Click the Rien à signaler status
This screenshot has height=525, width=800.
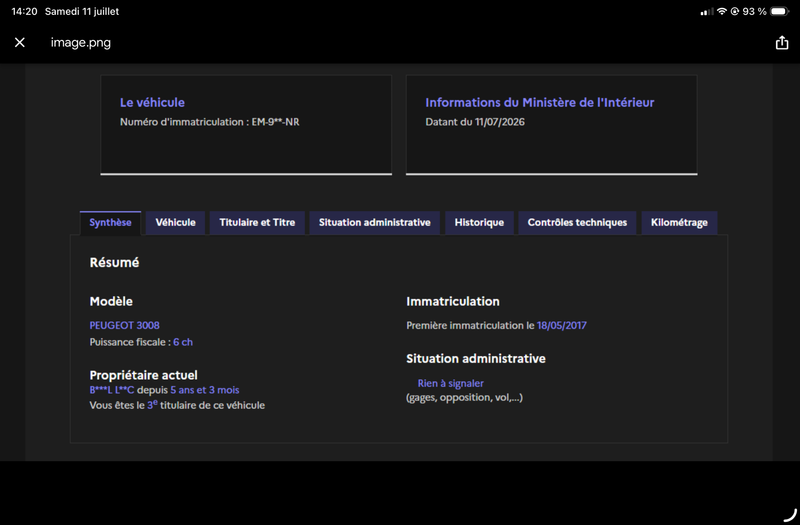click(451, 384)
